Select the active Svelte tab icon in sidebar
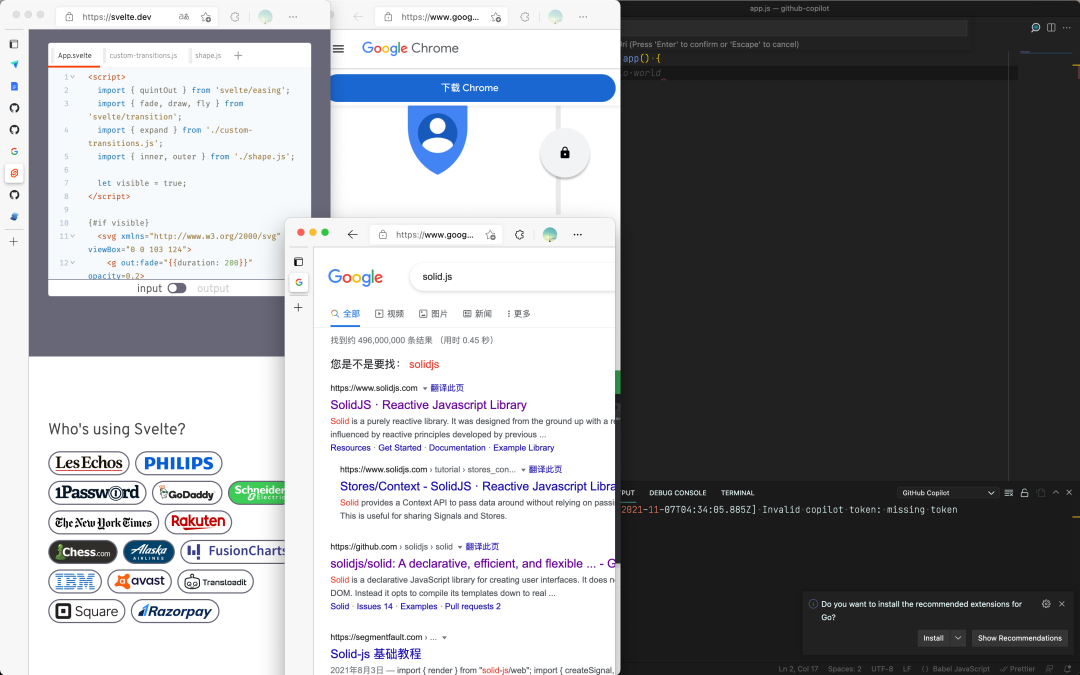 click(x=14, y=173)
